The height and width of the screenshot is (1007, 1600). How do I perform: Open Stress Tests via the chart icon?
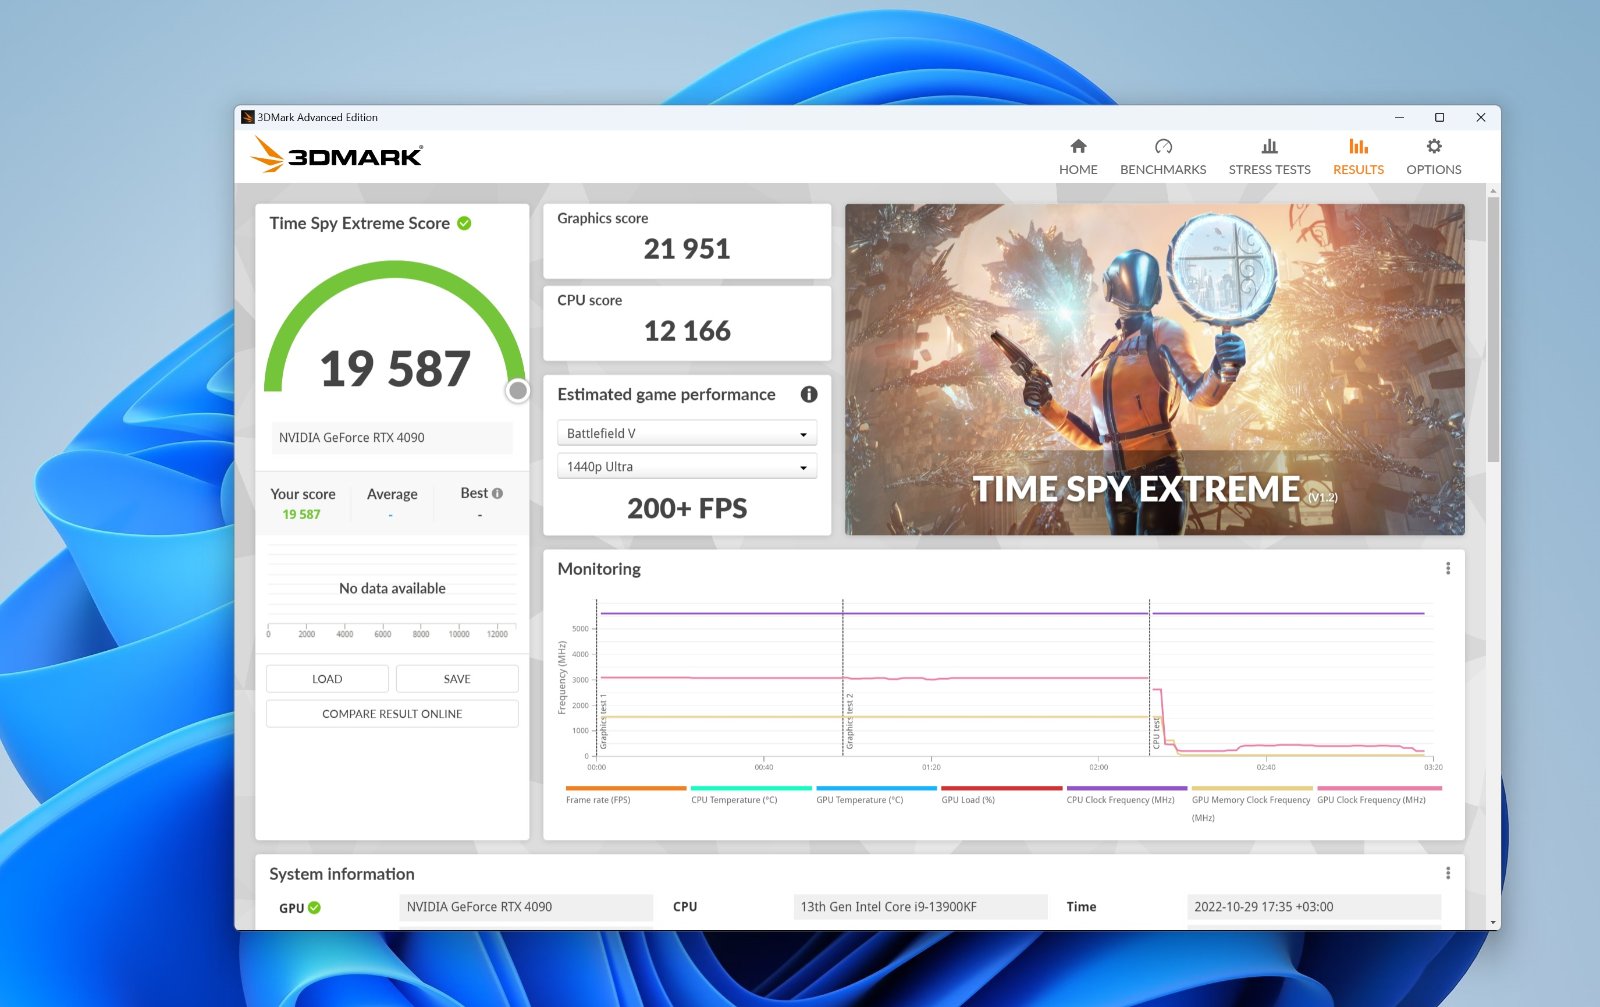[x=1269, y=146]
